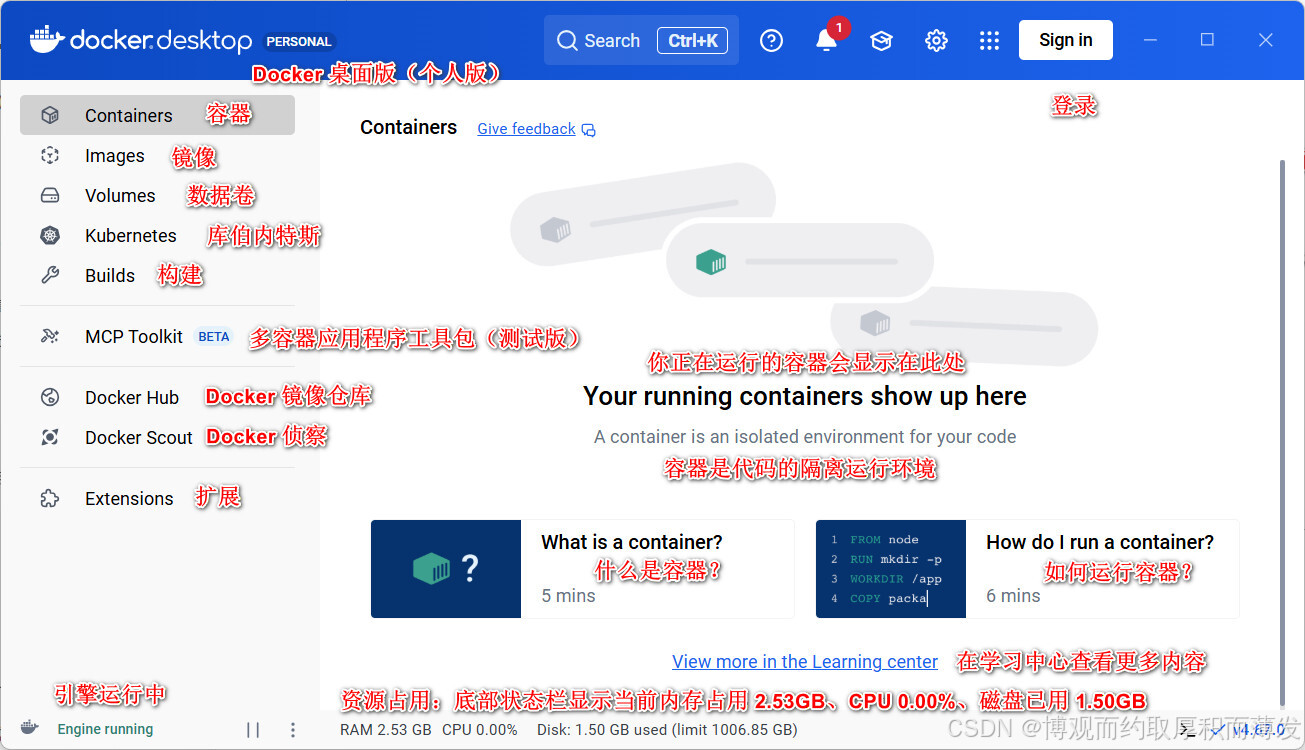
Task: Open the Images section in the sidebar
Action: (114, 156)
